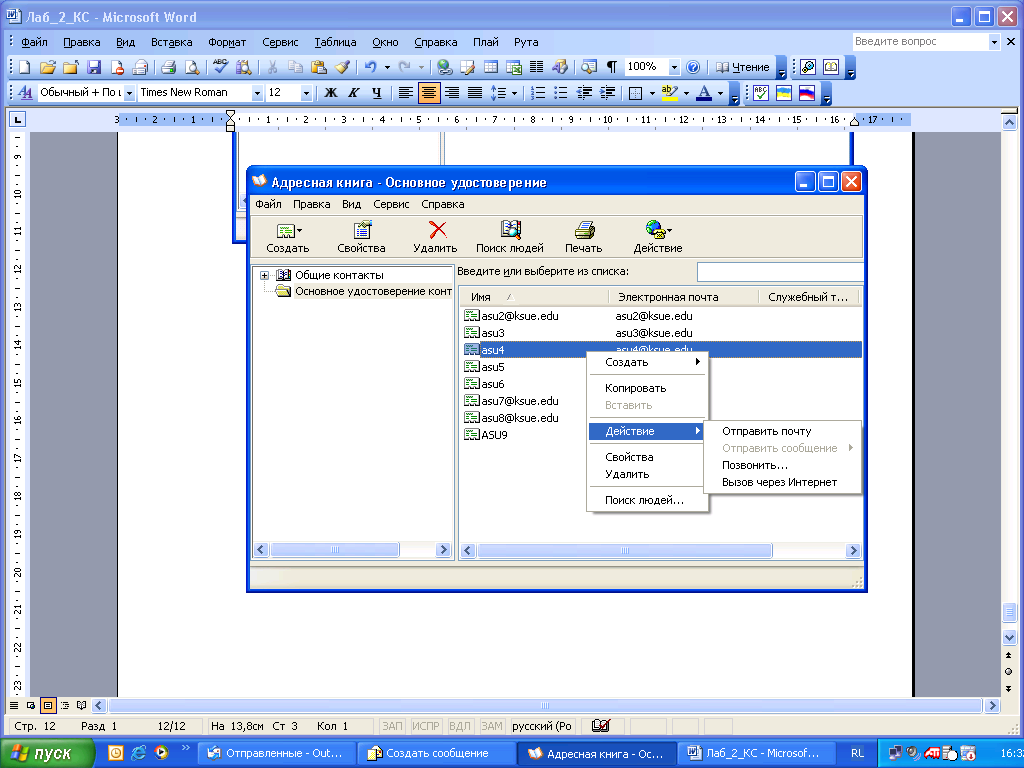The height and width of the screenshot is (768, 1024).
Task: Select Позвонить... in submenu
Action: click(782, 465)
